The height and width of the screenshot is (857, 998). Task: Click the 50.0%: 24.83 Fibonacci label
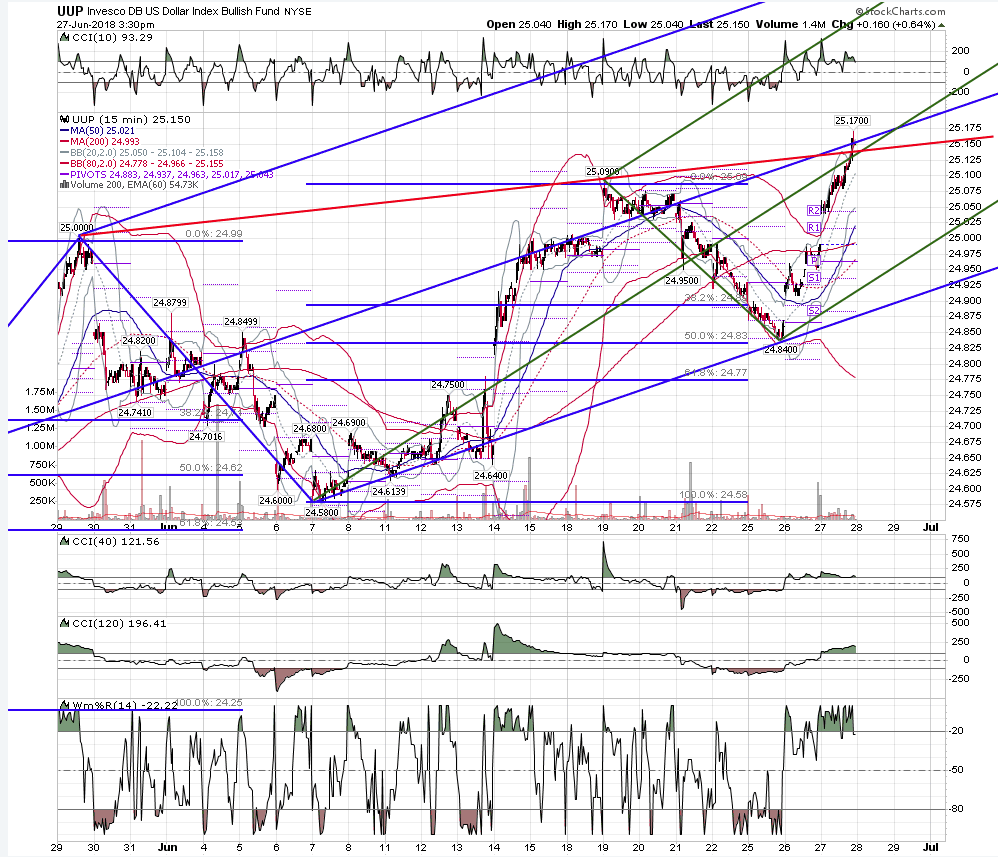click(x=716, y=336)
